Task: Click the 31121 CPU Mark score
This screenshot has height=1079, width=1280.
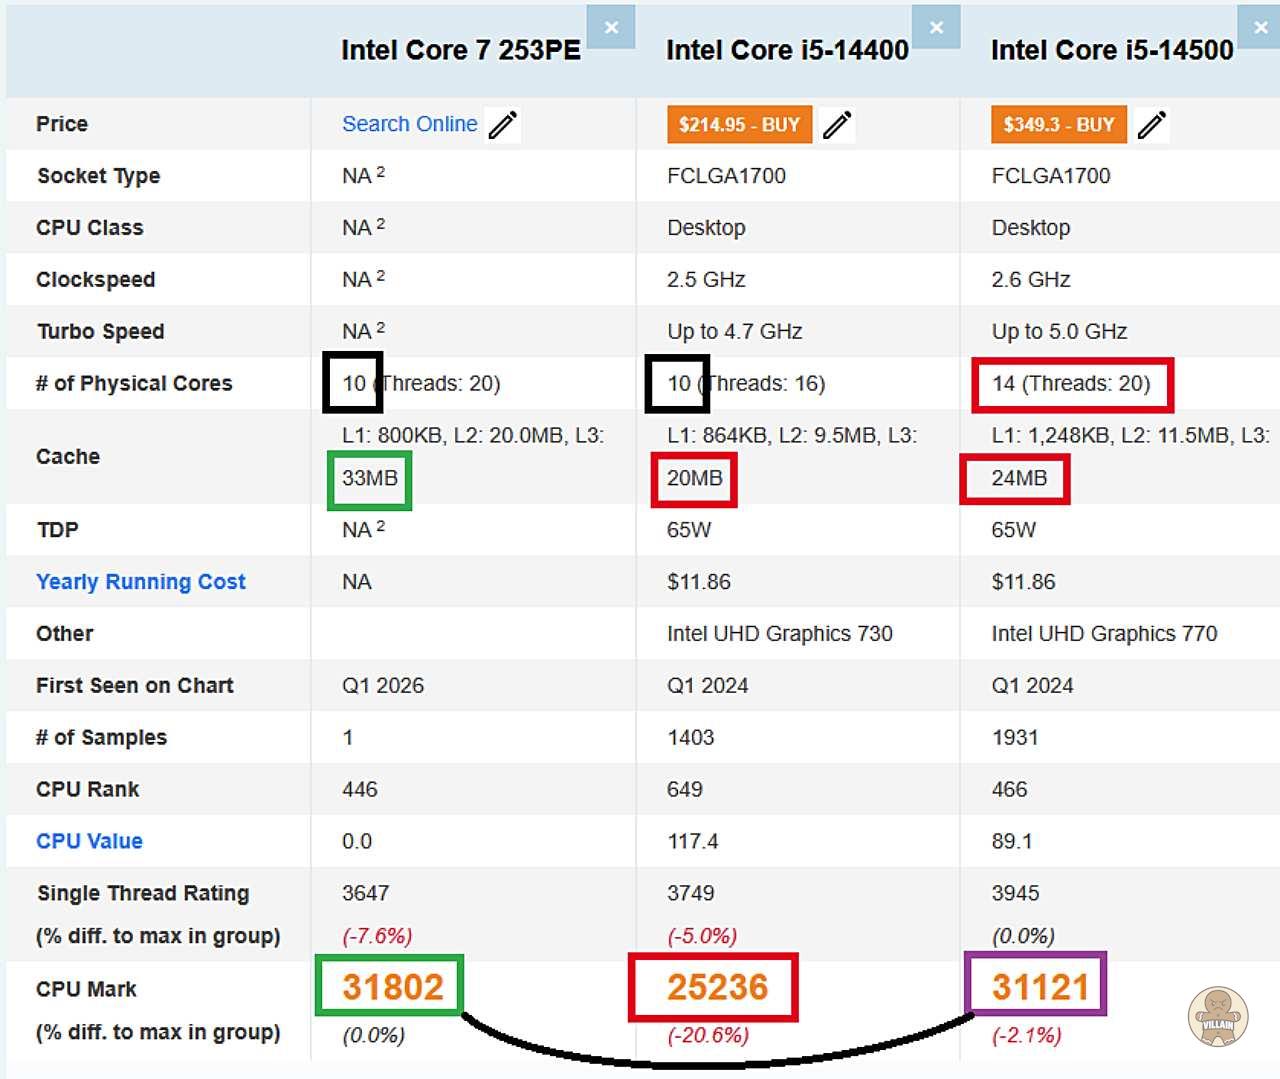Action: [1039, 987]
